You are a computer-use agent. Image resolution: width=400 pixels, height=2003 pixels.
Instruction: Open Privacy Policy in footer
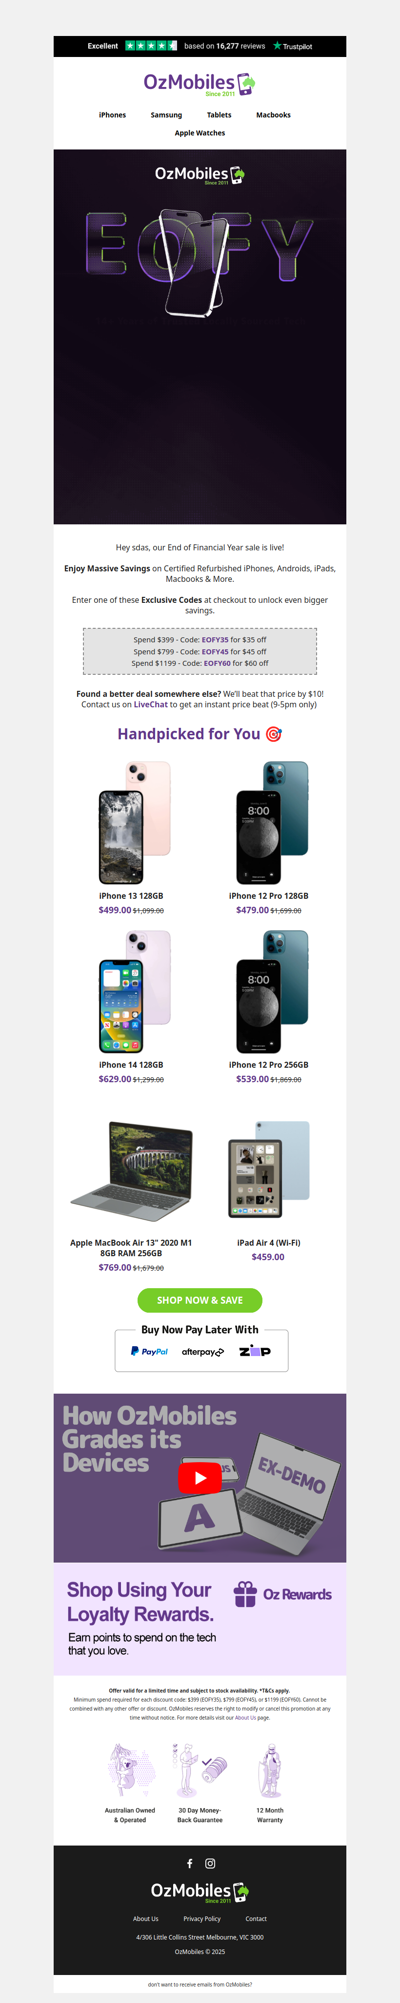(x=202, y=1918)
